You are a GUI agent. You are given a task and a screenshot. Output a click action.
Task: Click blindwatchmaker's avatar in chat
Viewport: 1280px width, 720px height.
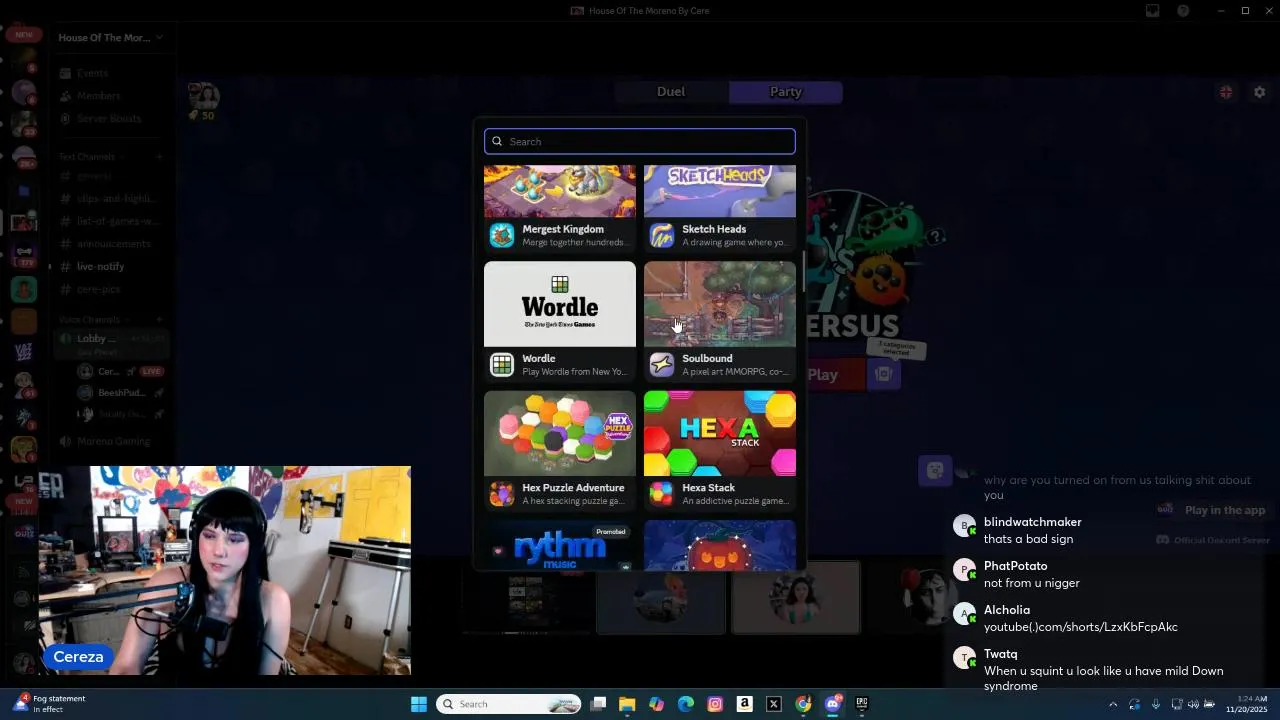964,526
